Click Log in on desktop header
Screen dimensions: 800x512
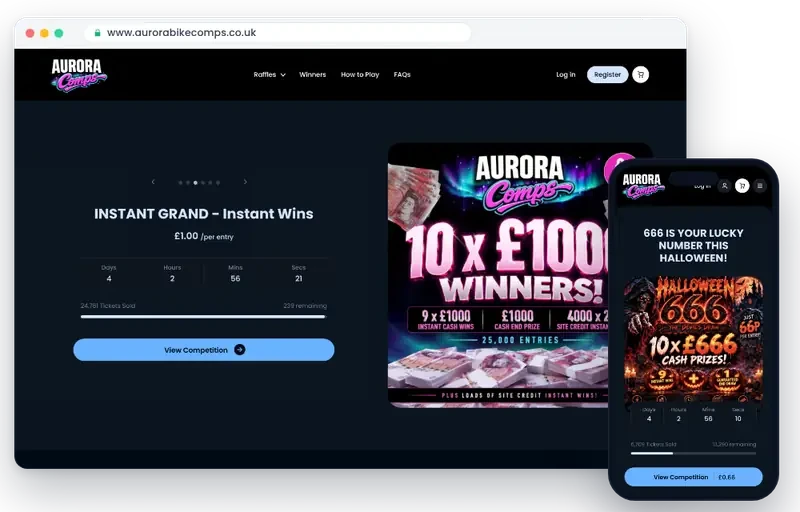click(x=565, y=74)
